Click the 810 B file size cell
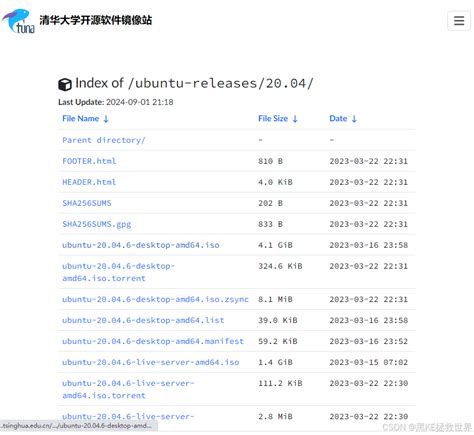474x435 pixels. click(270, 161)
